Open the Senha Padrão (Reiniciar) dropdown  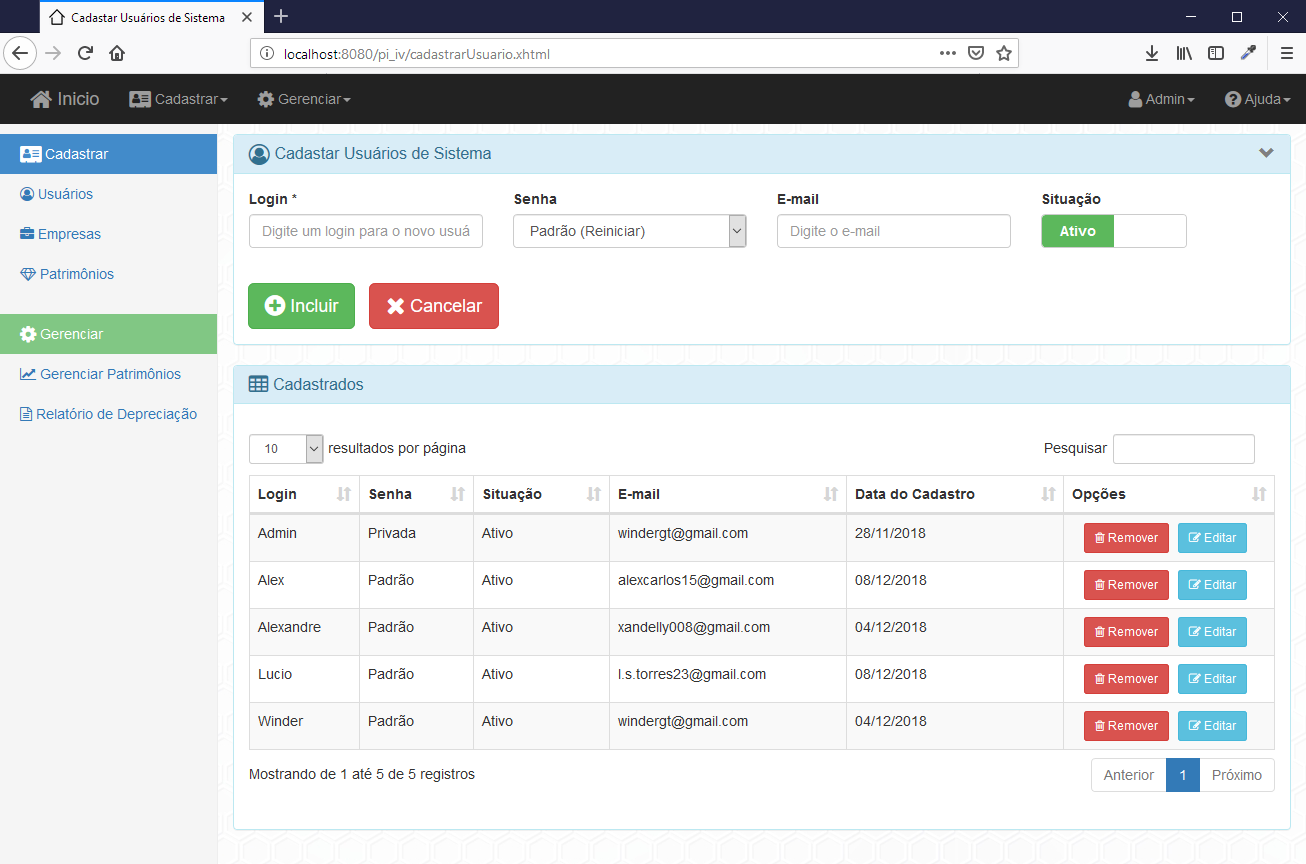[630, 231]
